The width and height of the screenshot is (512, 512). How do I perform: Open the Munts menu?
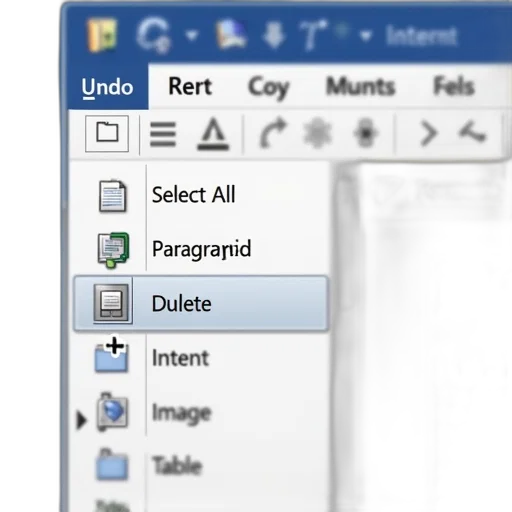(361, 86)
